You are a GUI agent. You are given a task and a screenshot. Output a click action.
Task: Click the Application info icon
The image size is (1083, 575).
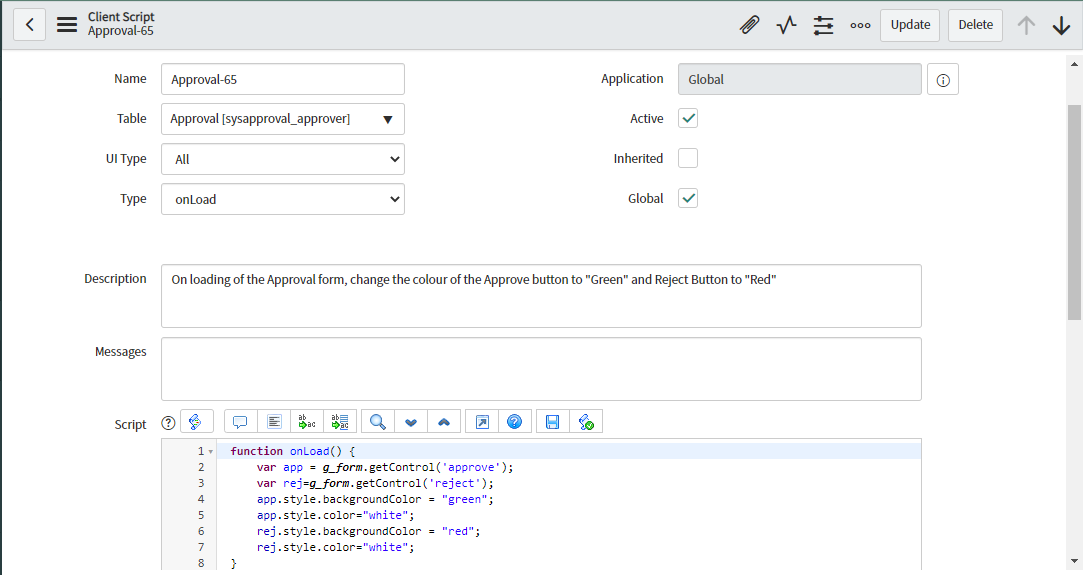tap(942, 79)
